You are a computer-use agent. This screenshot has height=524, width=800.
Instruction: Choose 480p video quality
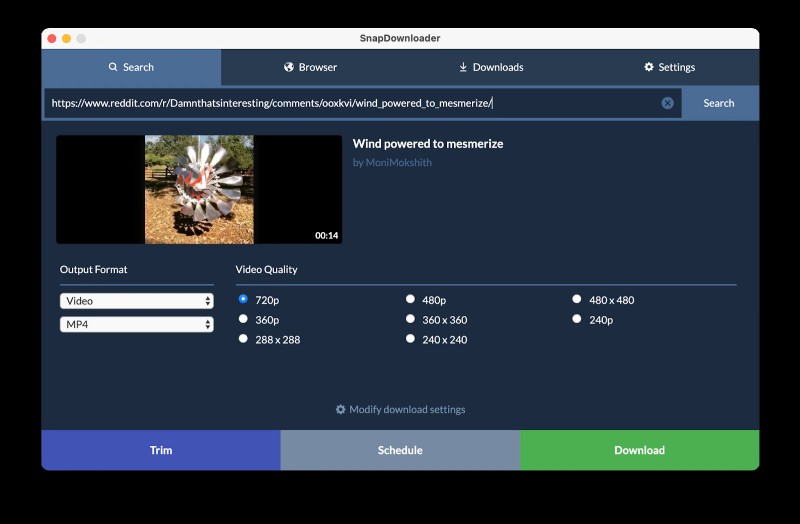(x=410, y=299)
